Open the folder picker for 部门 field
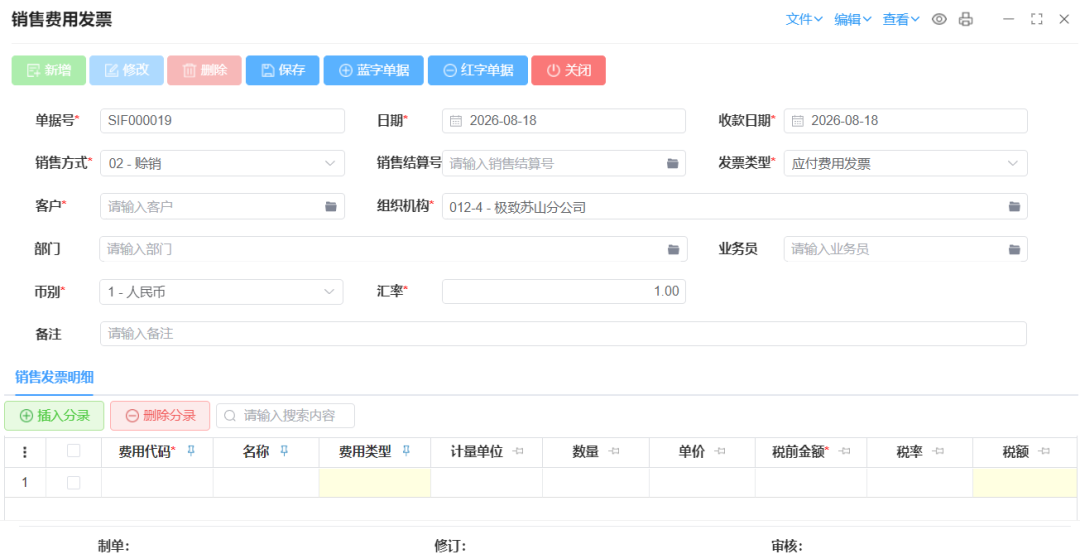 pyautogui.click(x=673, y=249)
